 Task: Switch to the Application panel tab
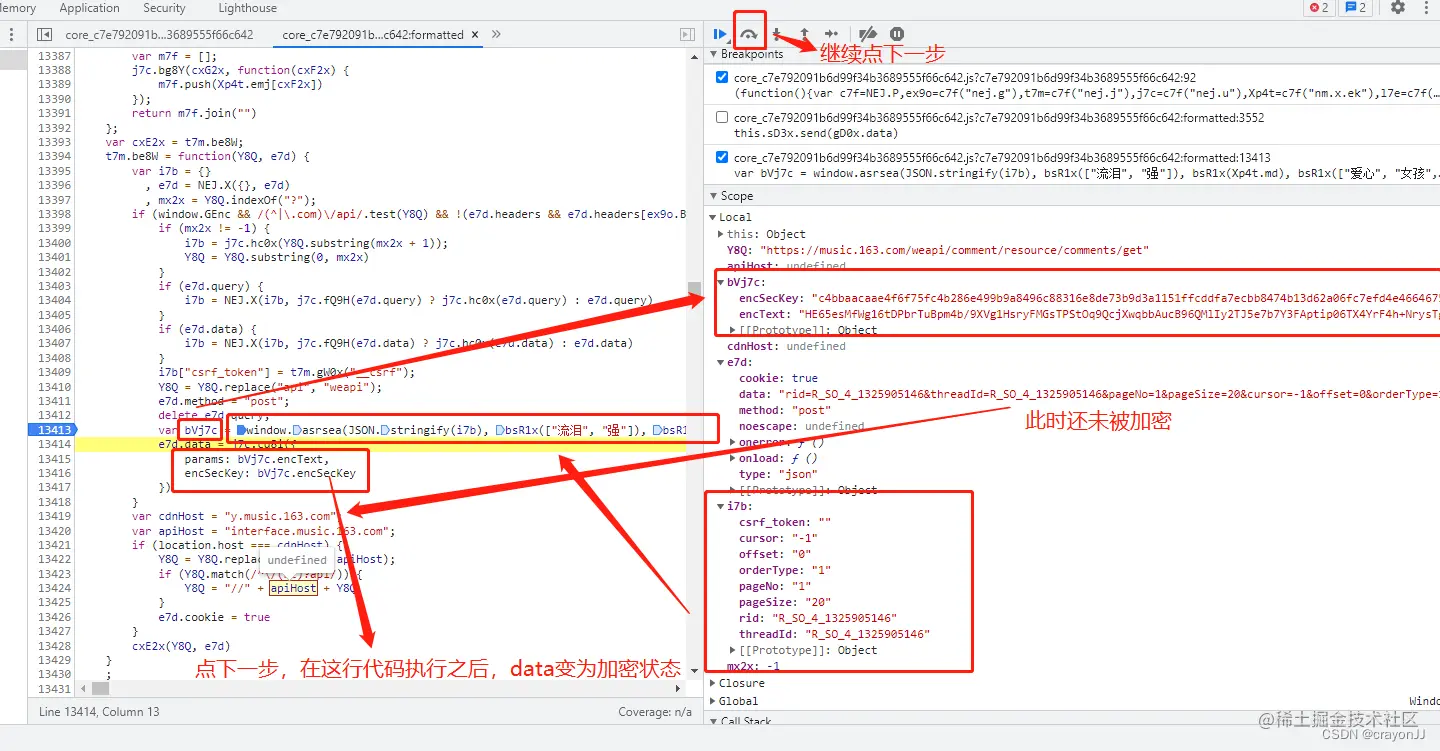click(89, 8)
